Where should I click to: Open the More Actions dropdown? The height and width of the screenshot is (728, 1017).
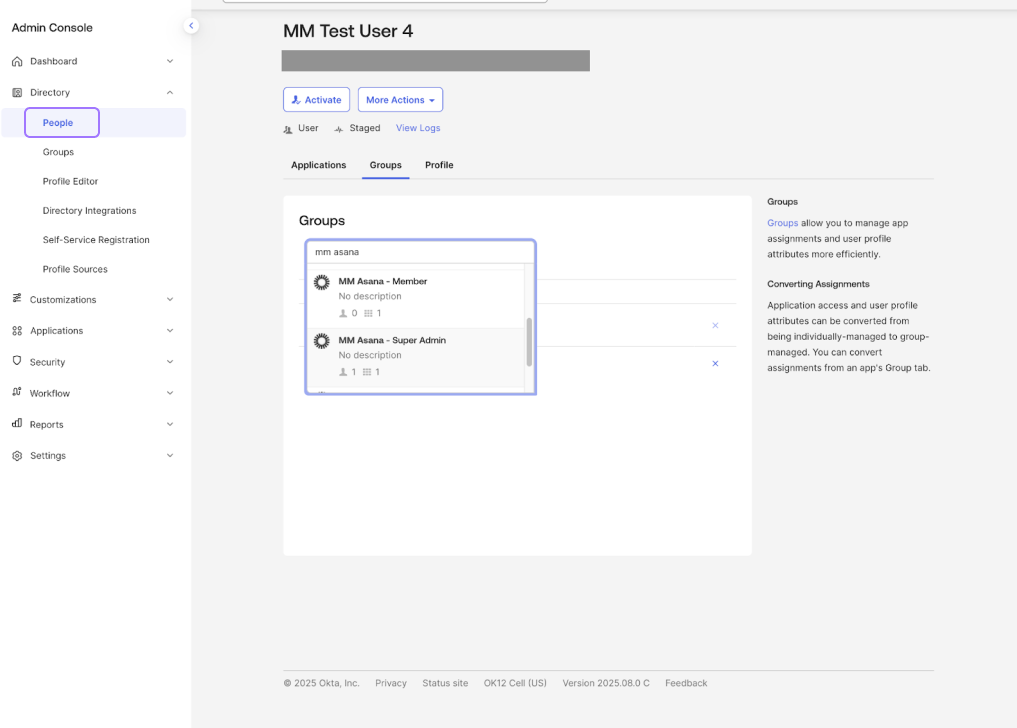pos(400,100)
